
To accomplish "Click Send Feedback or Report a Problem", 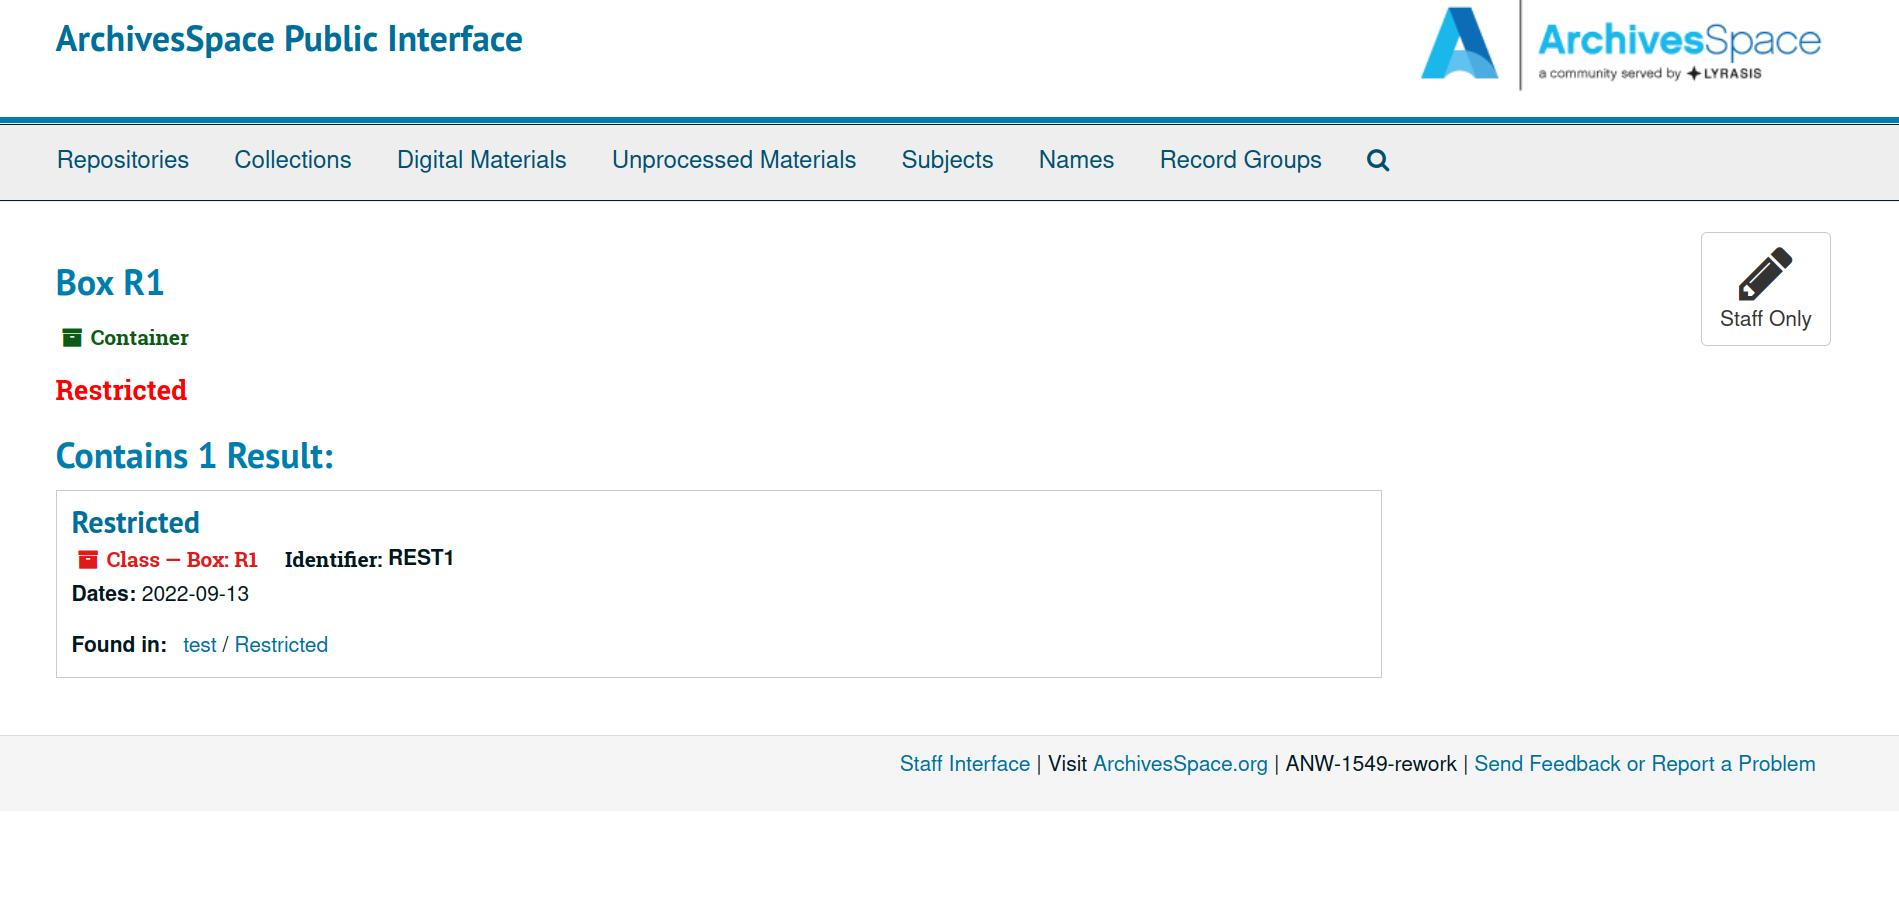I will coord(1644,763).
